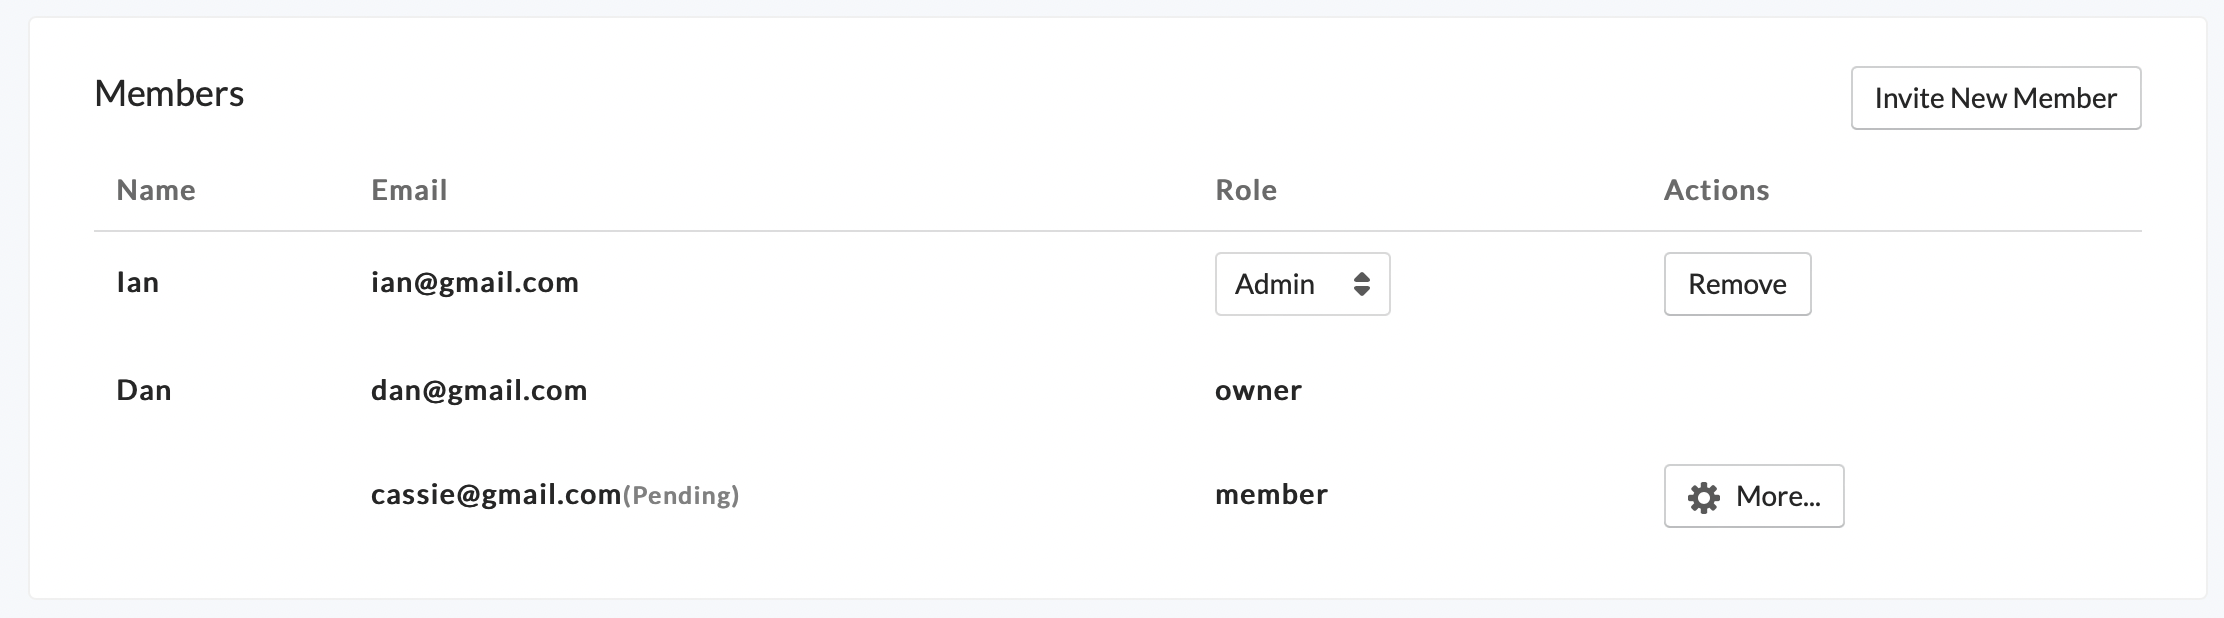Click the gear icon in More button
This screenshot has height=618, width=2224.
pyautogui.click(x=1703, y=497)
